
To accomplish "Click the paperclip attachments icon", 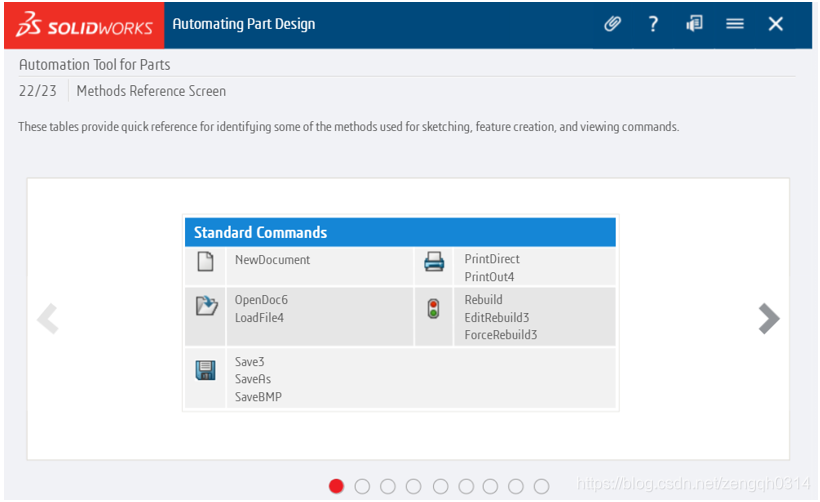I will (x=613, y=24).
